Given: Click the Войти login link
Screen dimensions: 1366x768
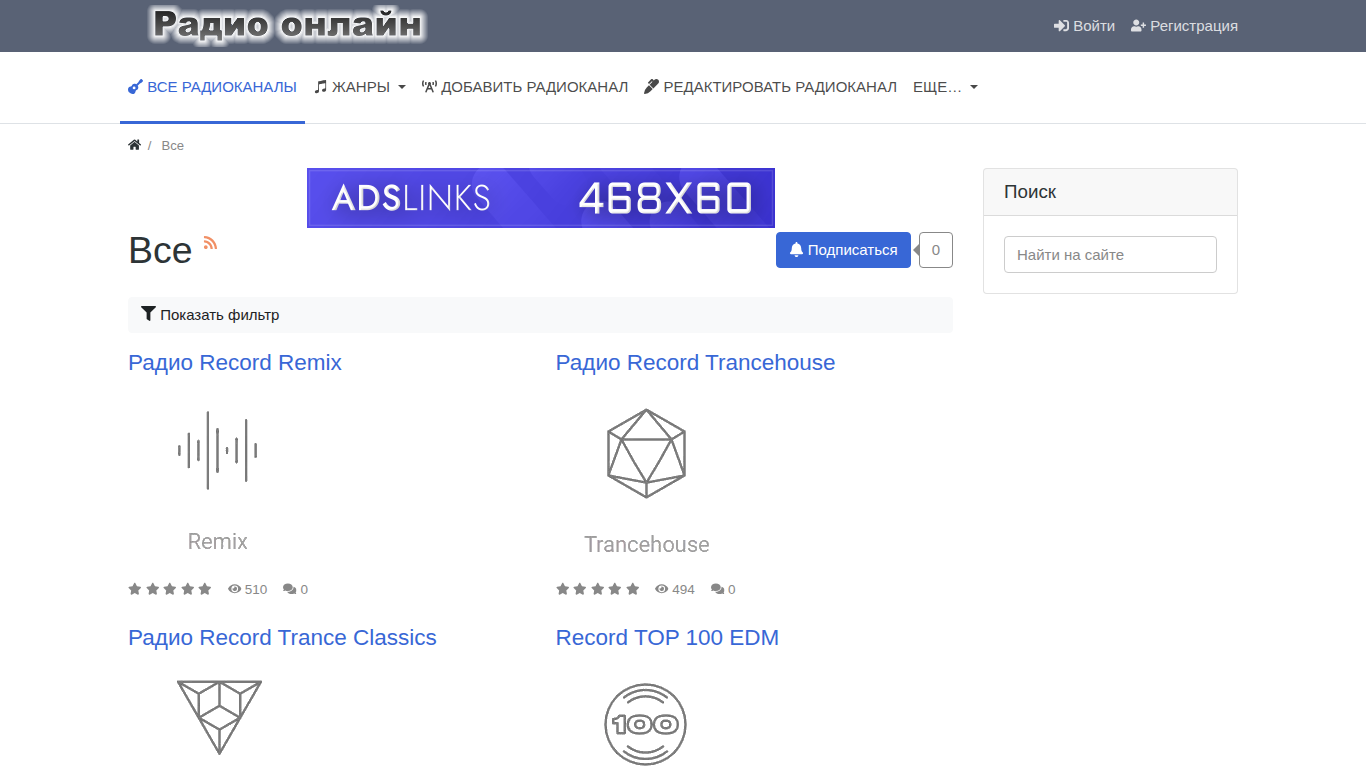Looking at the screenshot, I should pyautogui.click(x=1084, y=26).
